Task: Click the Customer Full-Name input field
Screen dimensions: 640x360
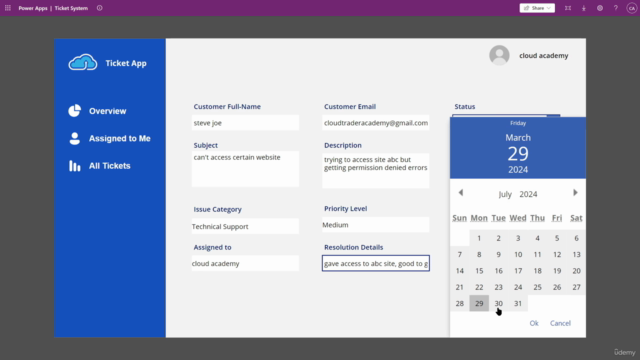Action: 245,123
